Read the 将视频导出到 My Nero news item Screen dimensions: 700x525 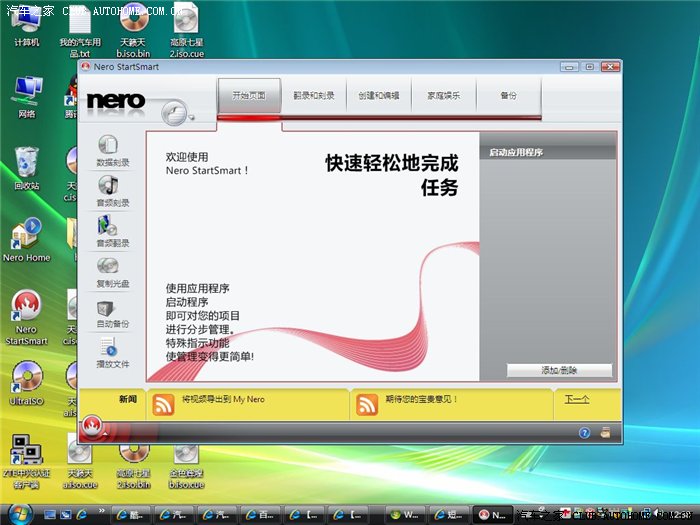click(223, 399)
